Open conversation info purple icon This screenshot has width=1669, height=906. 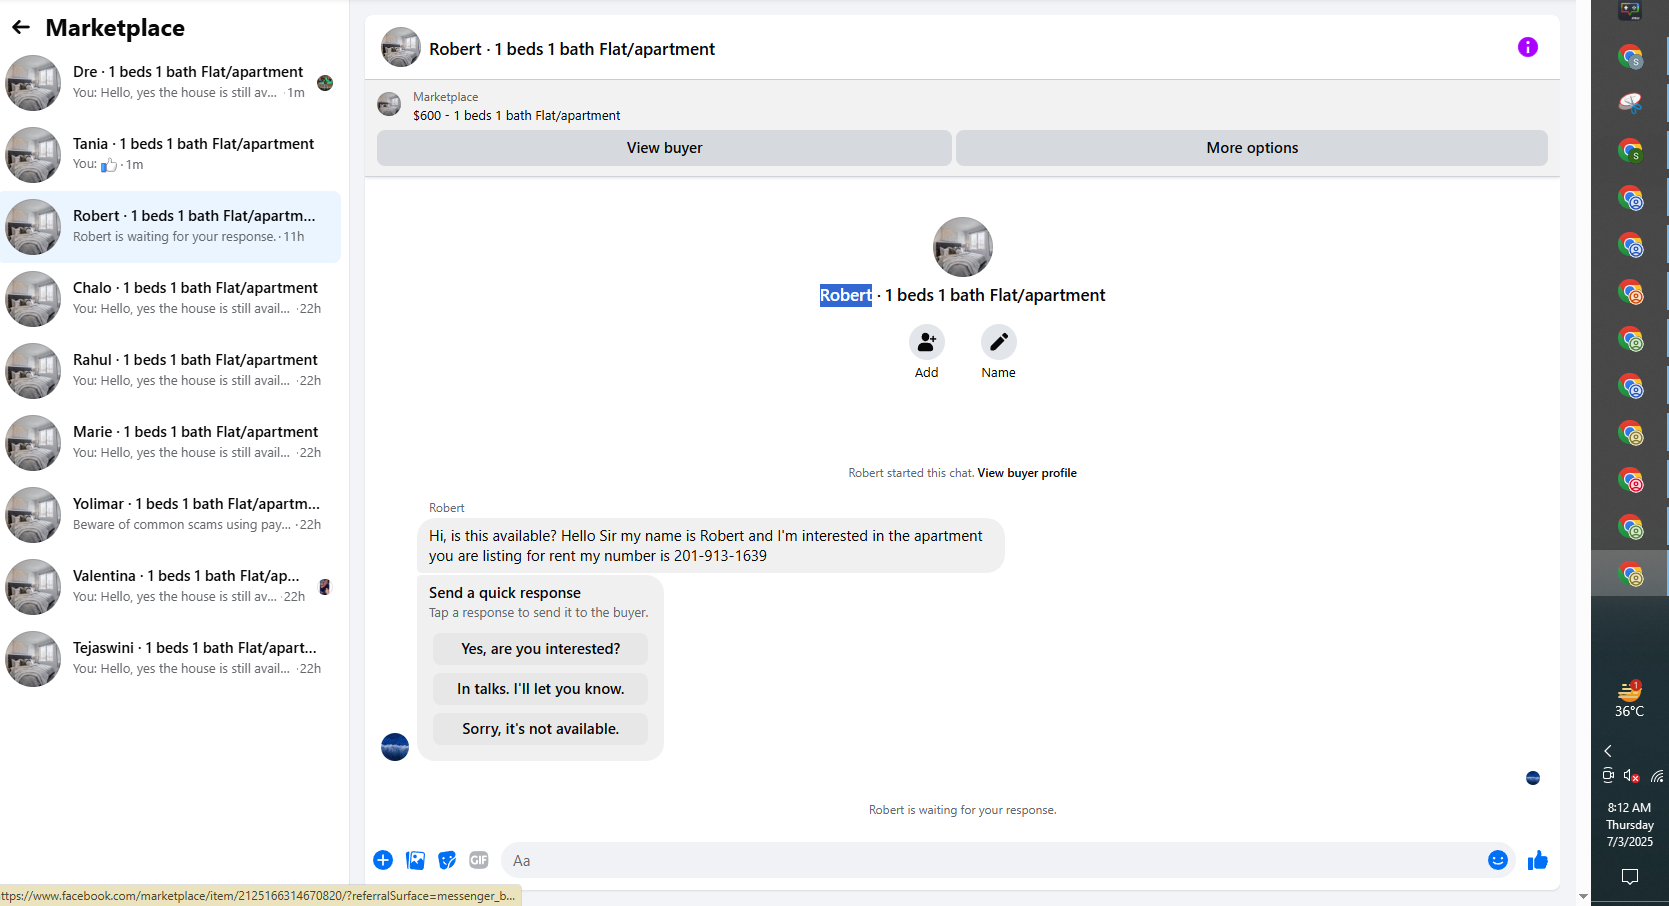point(1527,47)
